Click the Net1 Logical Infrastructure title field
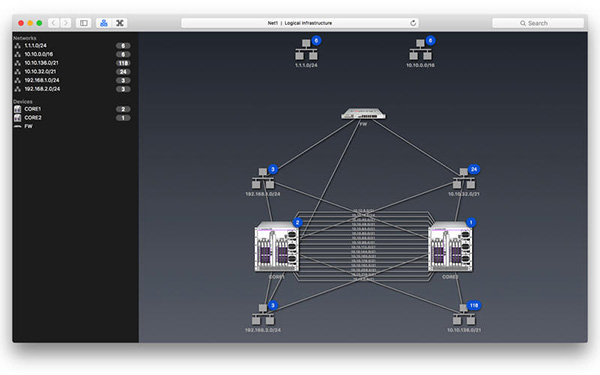Viewport: 600px width, 375px height. coord(300,23)
